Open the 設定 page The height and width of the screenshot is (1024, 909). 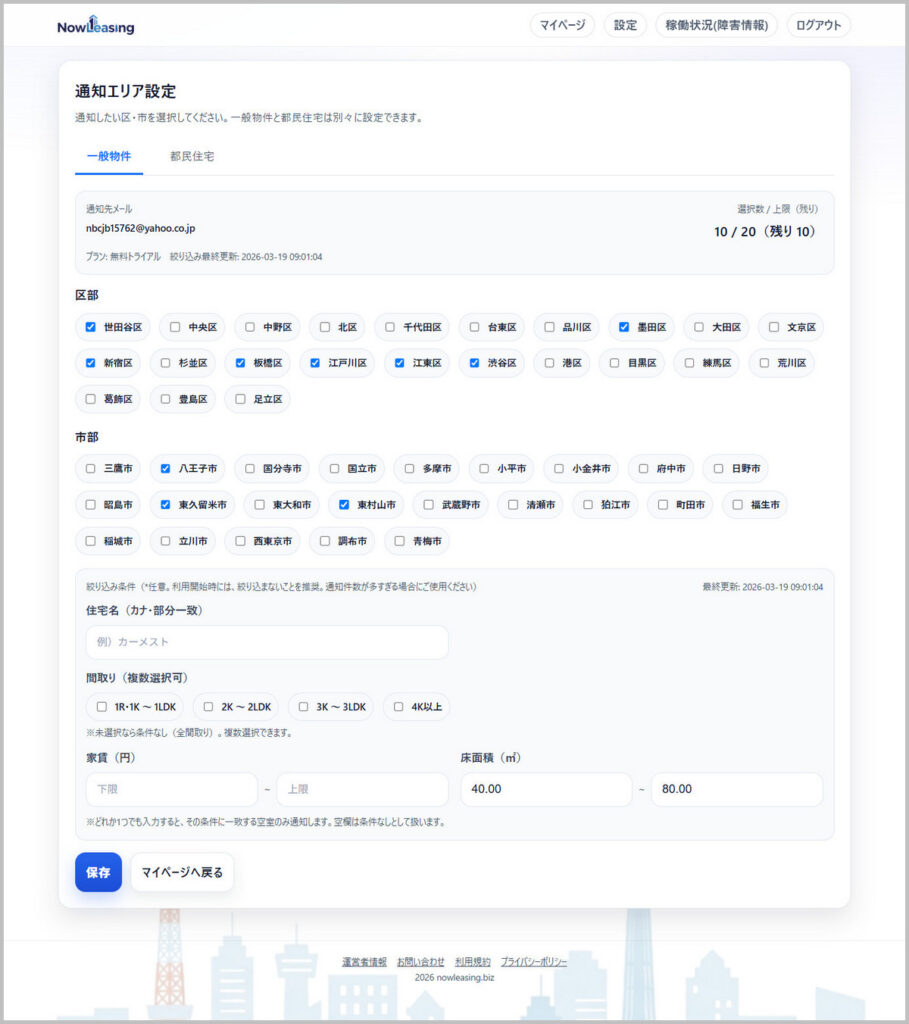point(625,25)
